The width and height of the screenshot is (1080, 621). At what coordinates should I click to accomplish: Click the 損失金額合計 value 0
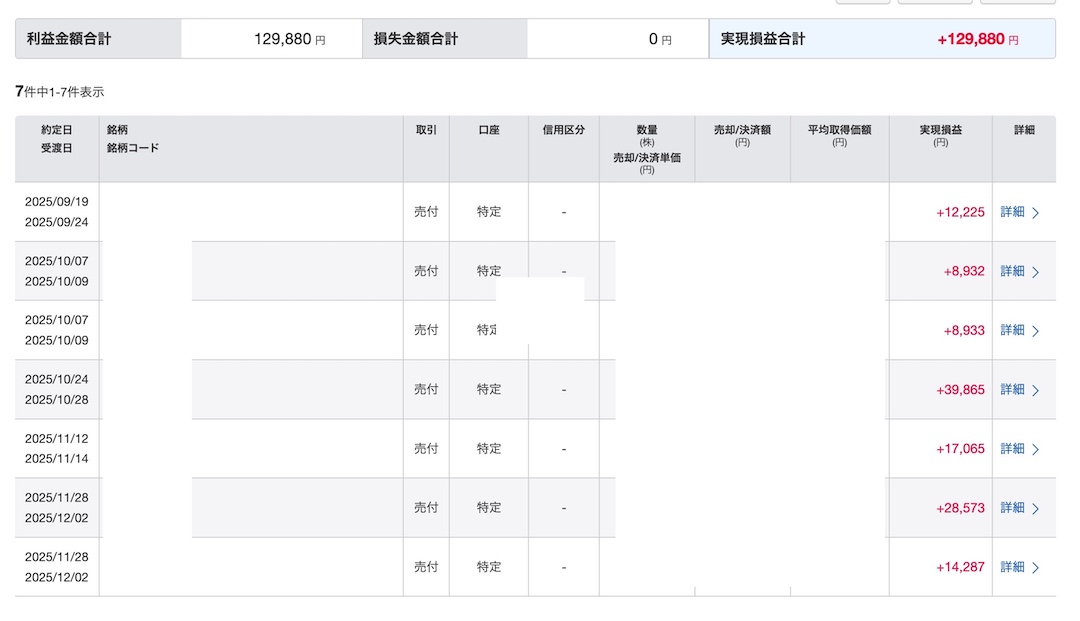coord(653,39)
